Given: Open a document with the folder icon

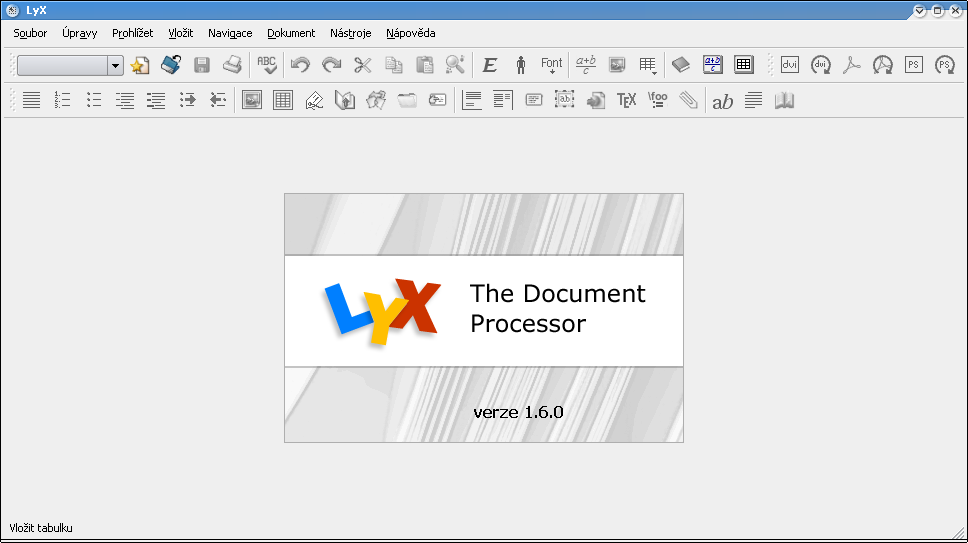Looking at the screenshot, I should tap(171, 65).
